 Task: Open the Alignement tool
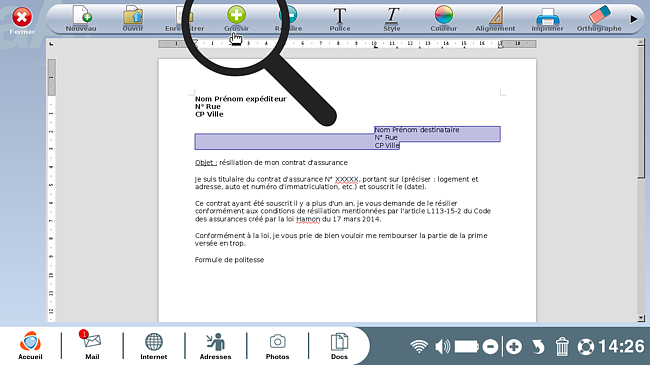point(495,19)
